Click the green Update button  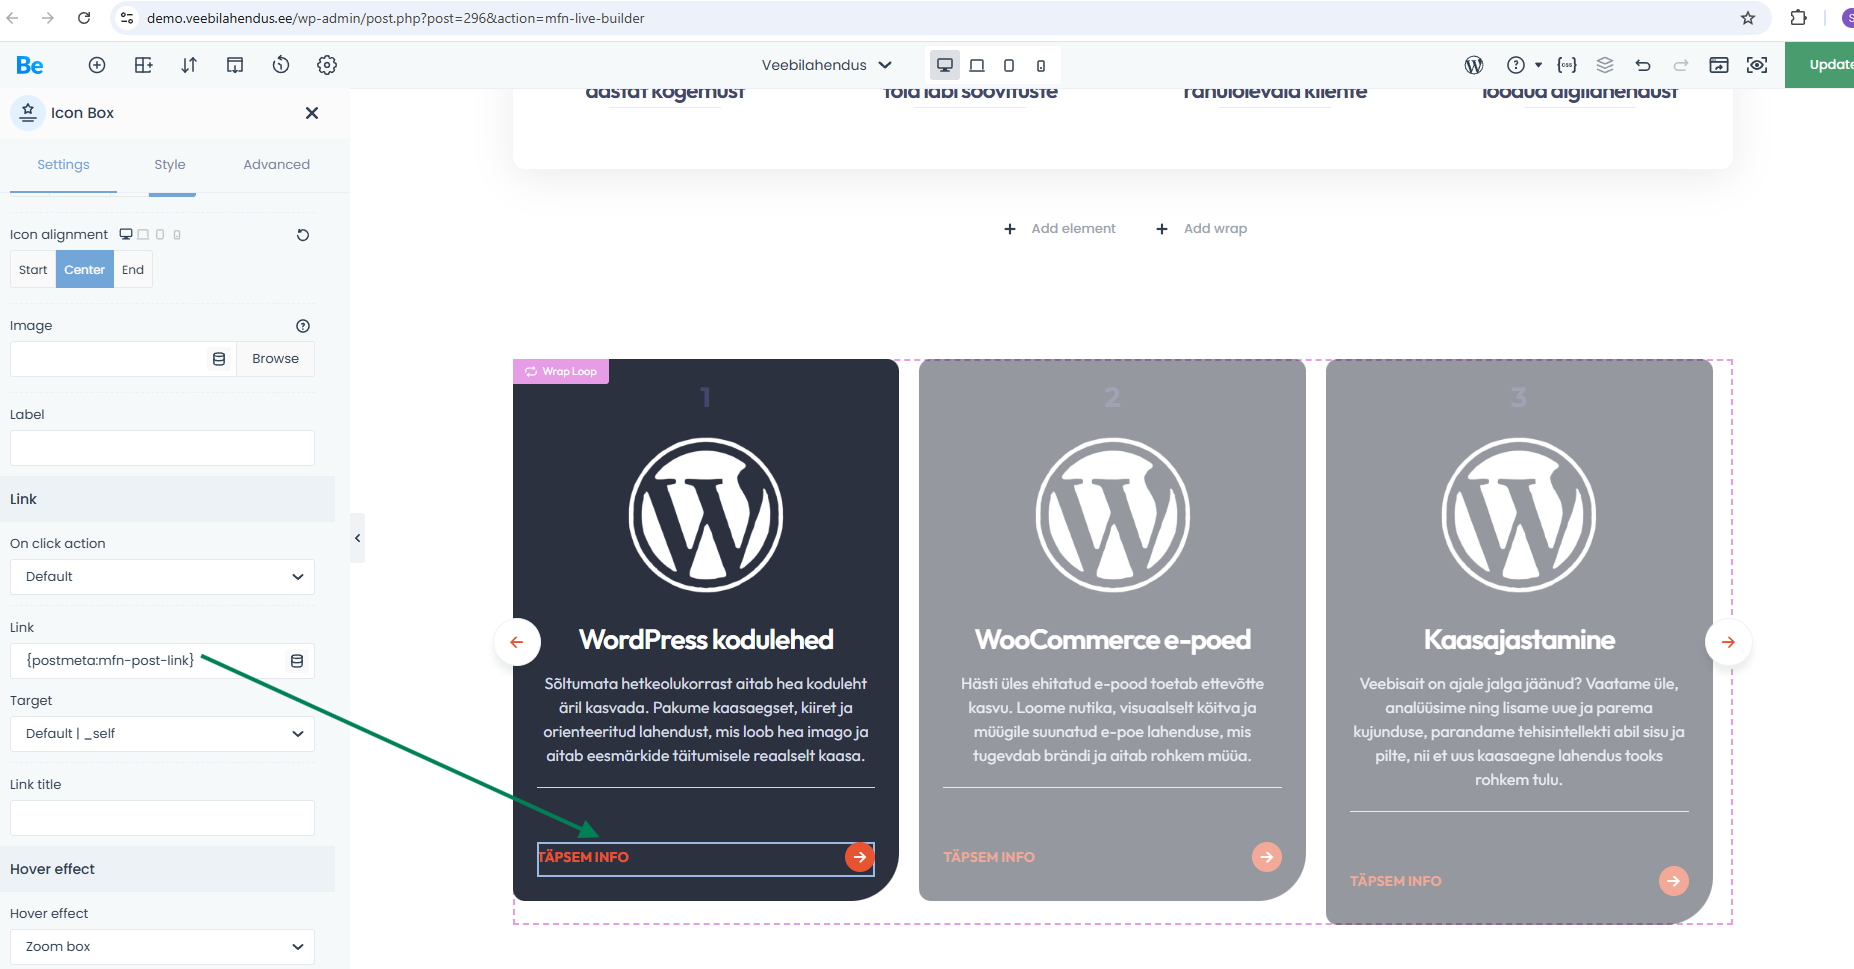1824,65
